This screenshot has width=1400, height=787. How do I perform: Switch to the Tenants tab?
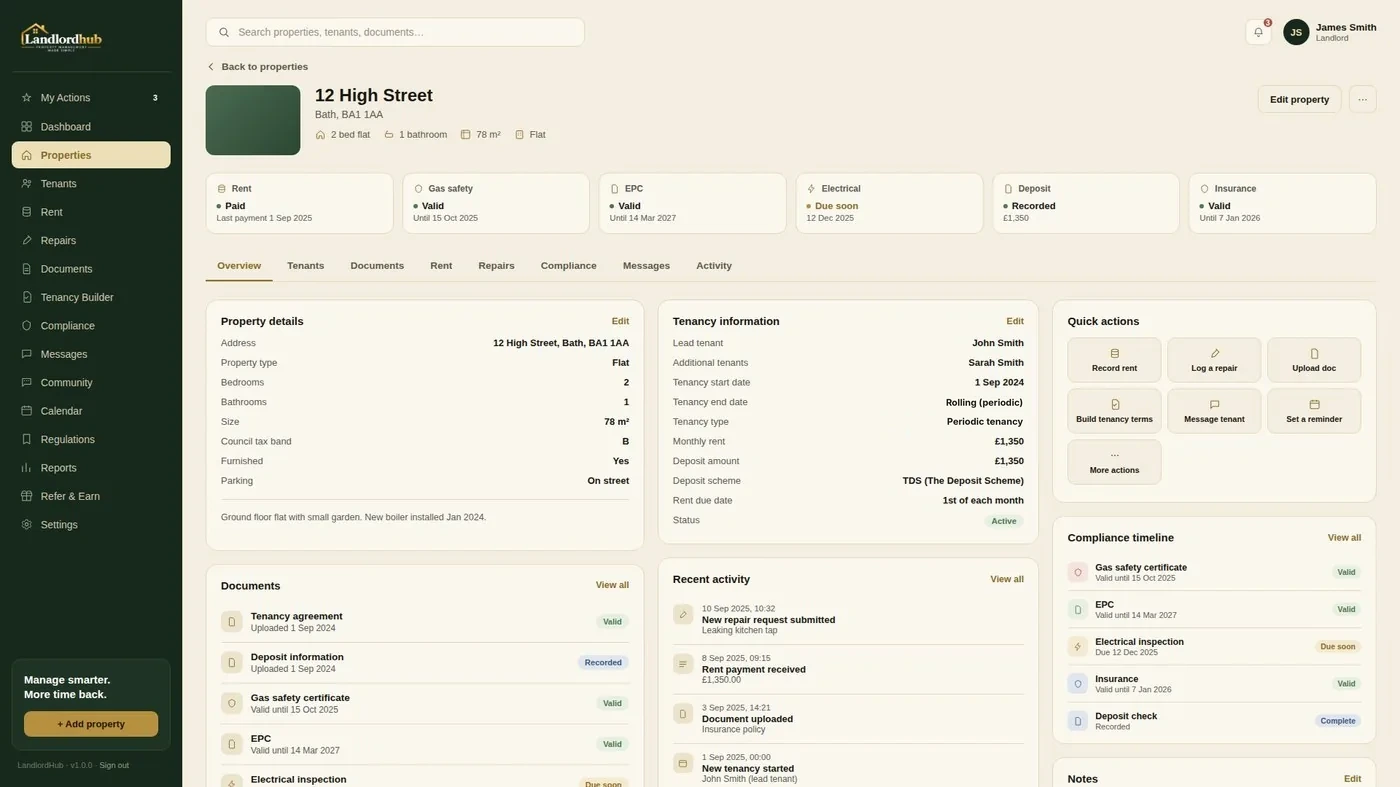point(305,266)
